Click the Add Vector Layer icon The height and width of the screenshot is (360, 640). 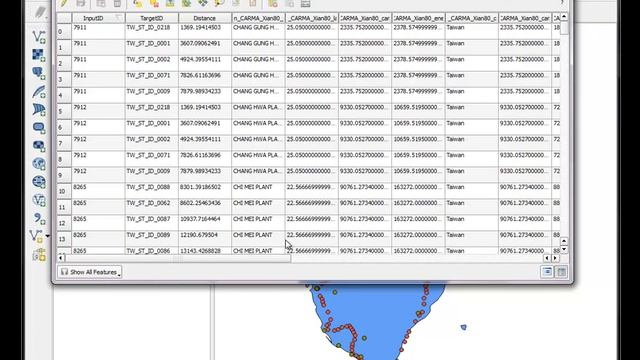click(x=39, y=37)
